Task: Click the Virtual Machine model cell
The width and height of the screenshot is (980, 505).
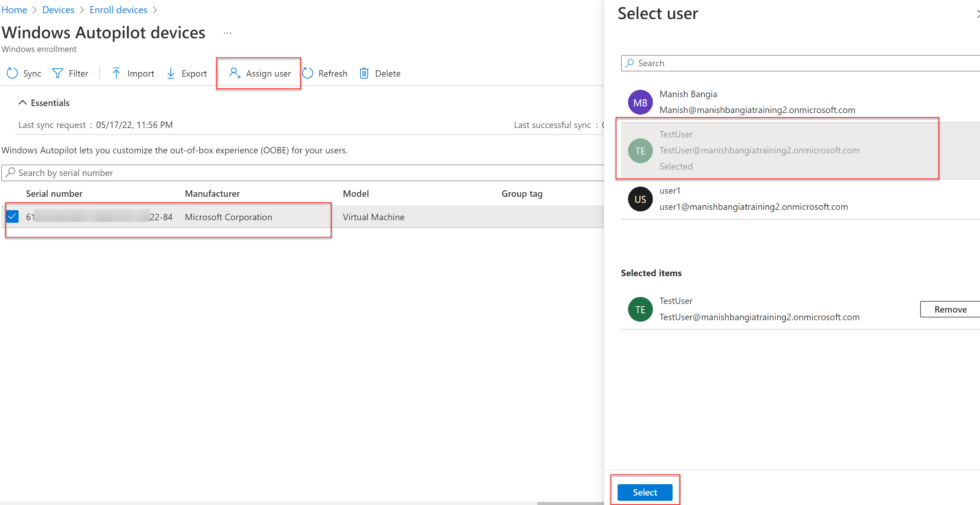Action: click(373, 217)
